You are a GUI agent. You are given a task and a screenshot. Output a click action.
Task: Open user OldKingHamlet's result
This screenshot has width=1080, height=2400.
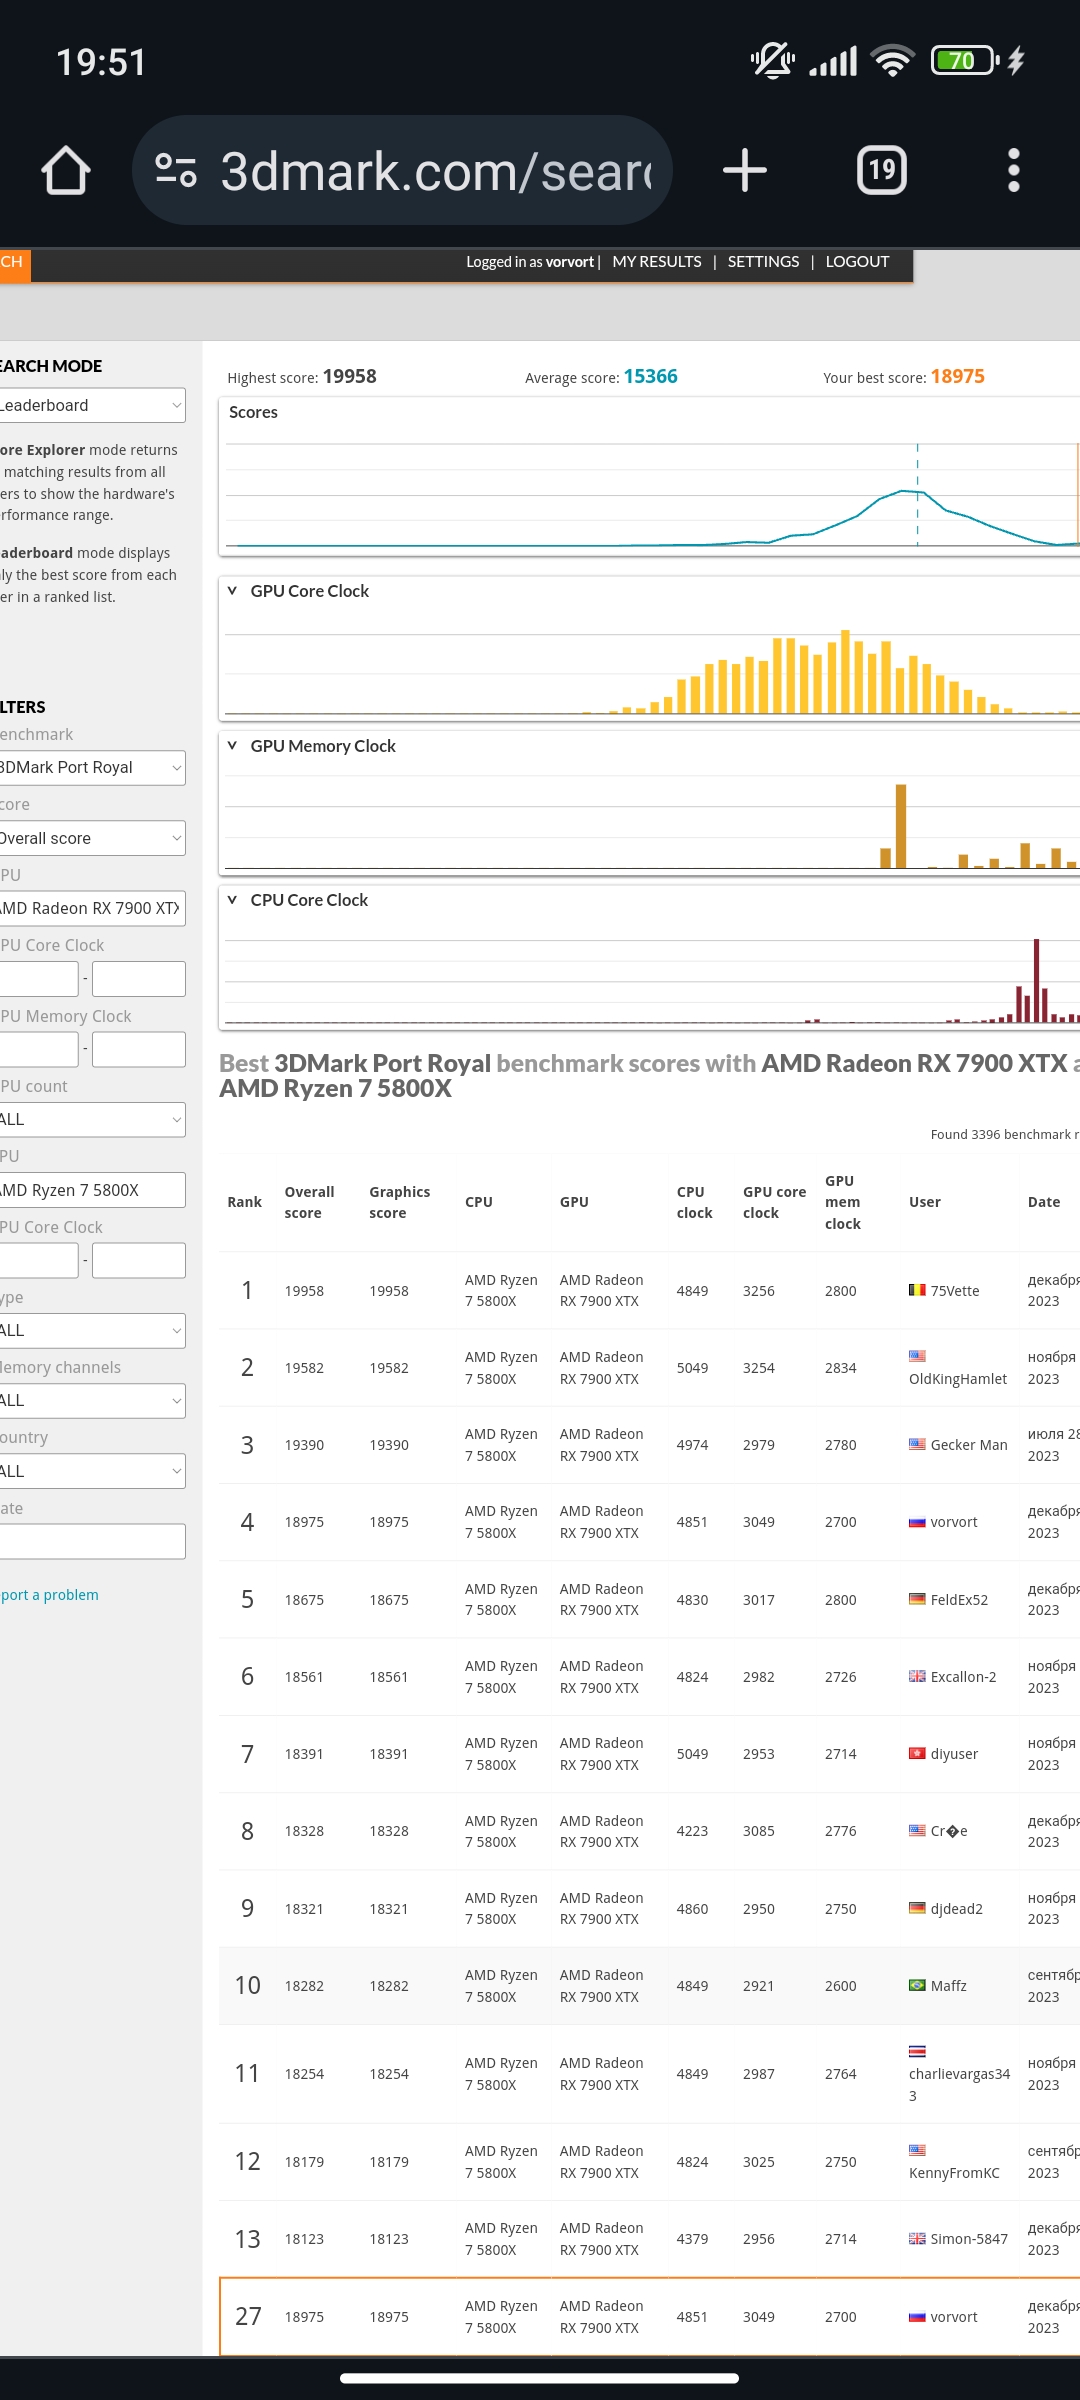click(x=958, y=1379)
